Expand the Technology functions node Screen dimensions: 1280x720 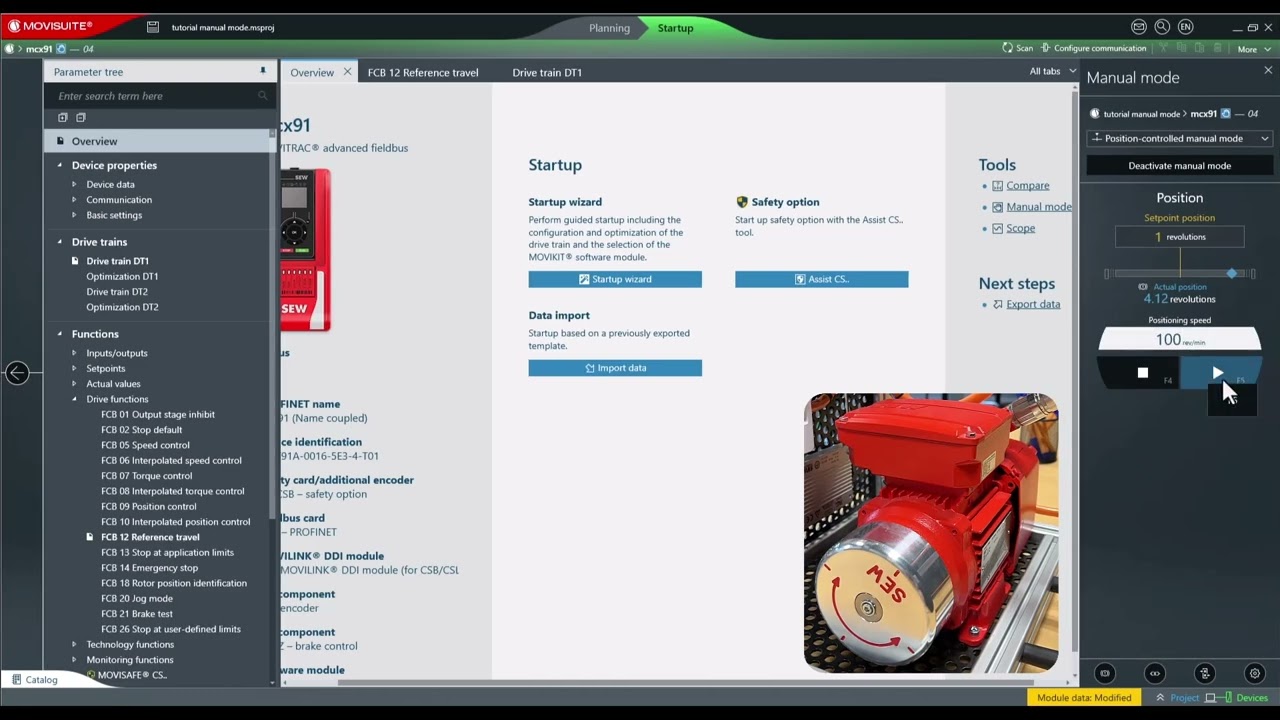tap(74, 644)
